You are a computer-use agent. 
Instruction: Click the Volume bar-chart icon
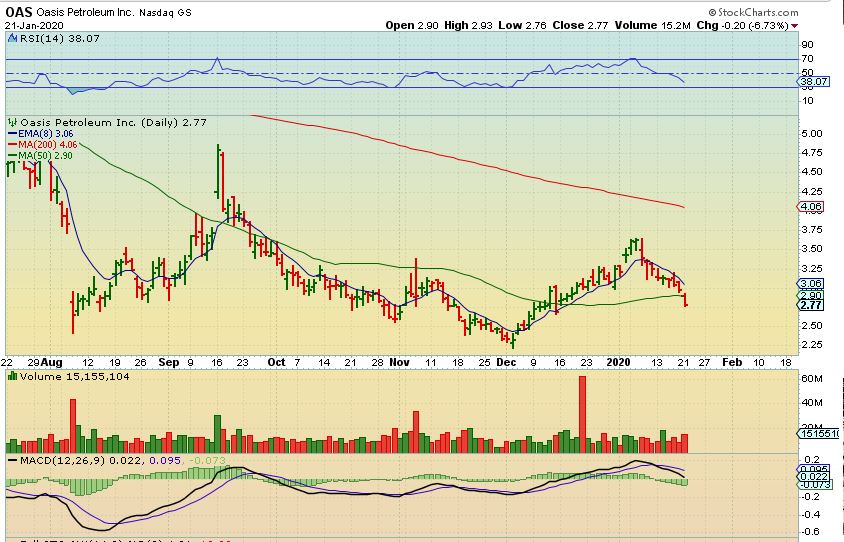click(x=13, y=377)
